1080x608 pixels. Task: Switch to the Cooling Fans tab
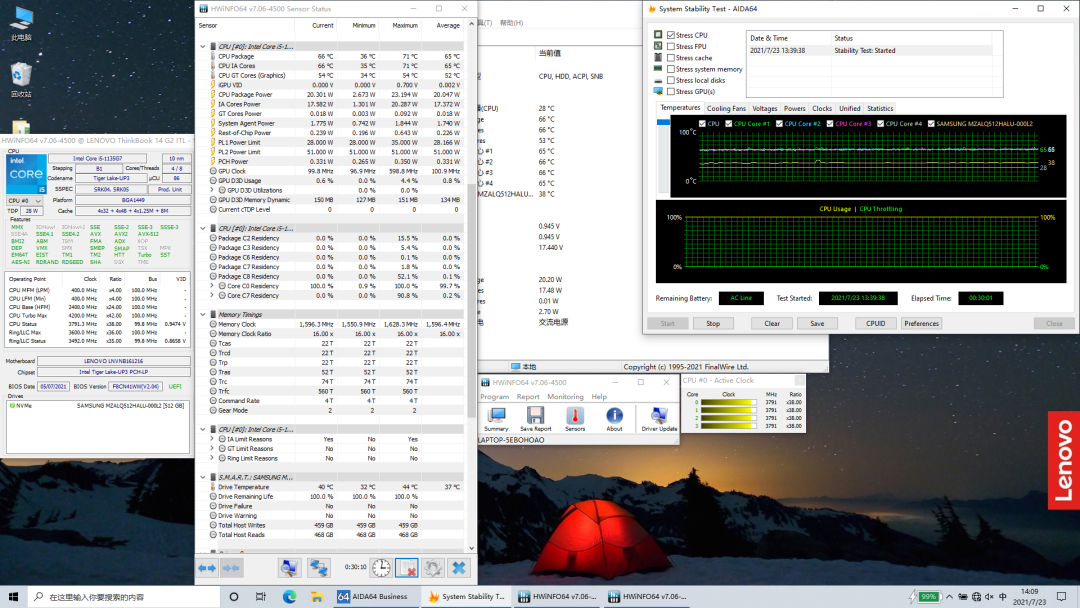tap(726, 108)
